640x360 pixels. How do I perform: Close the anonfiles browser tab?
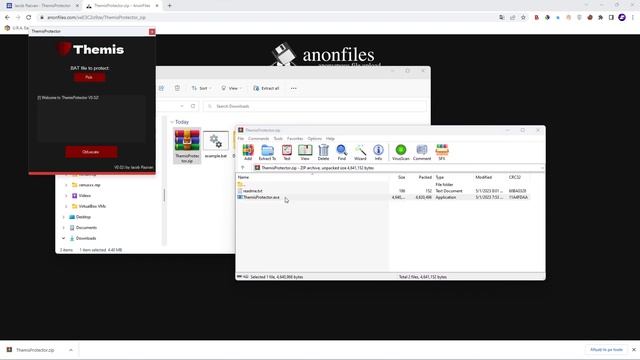click(157, 6)
